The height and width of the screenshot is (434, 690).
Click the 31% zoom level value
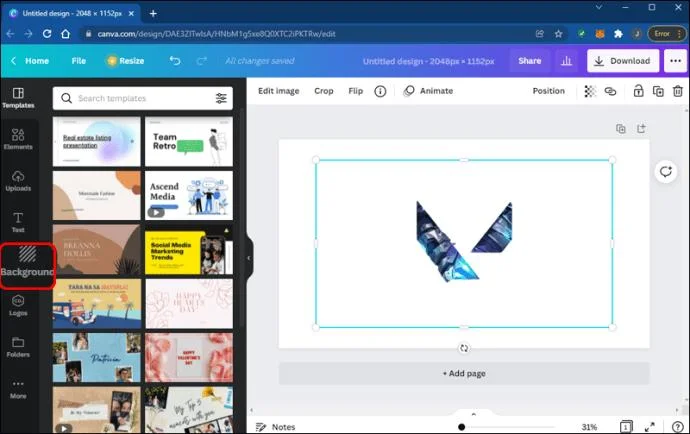[x=589, y=427]
